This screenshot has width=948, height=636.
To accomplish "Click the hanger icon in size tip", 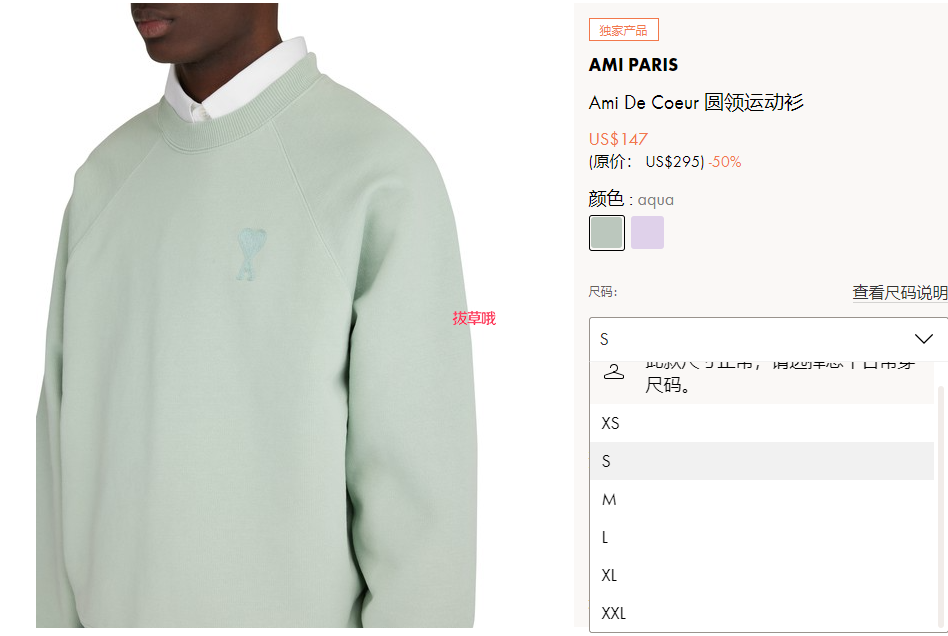I will tap(614, 371).
